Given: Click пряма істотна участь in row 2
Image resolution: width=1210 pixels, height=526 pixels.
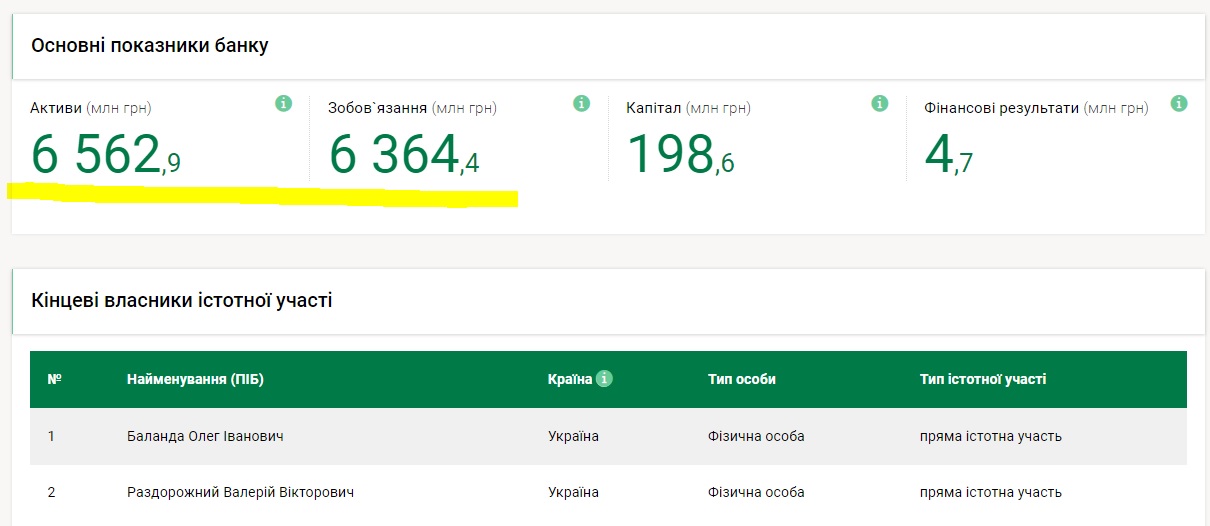Looking at the screenshot, I should 990,493.
